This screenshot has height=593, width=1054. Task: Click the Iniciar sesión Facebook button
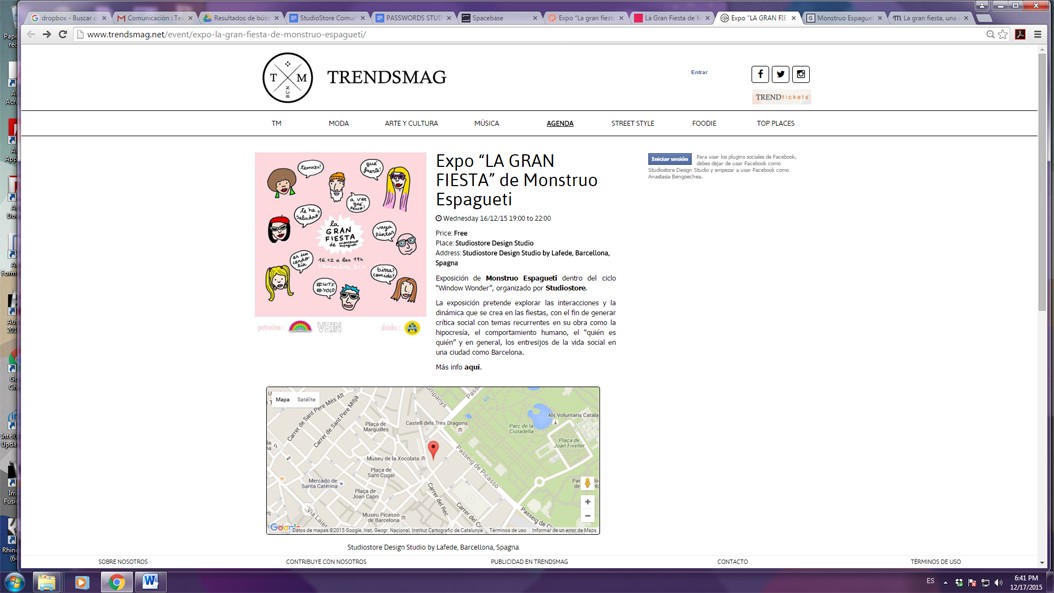[x=669, y=159]
